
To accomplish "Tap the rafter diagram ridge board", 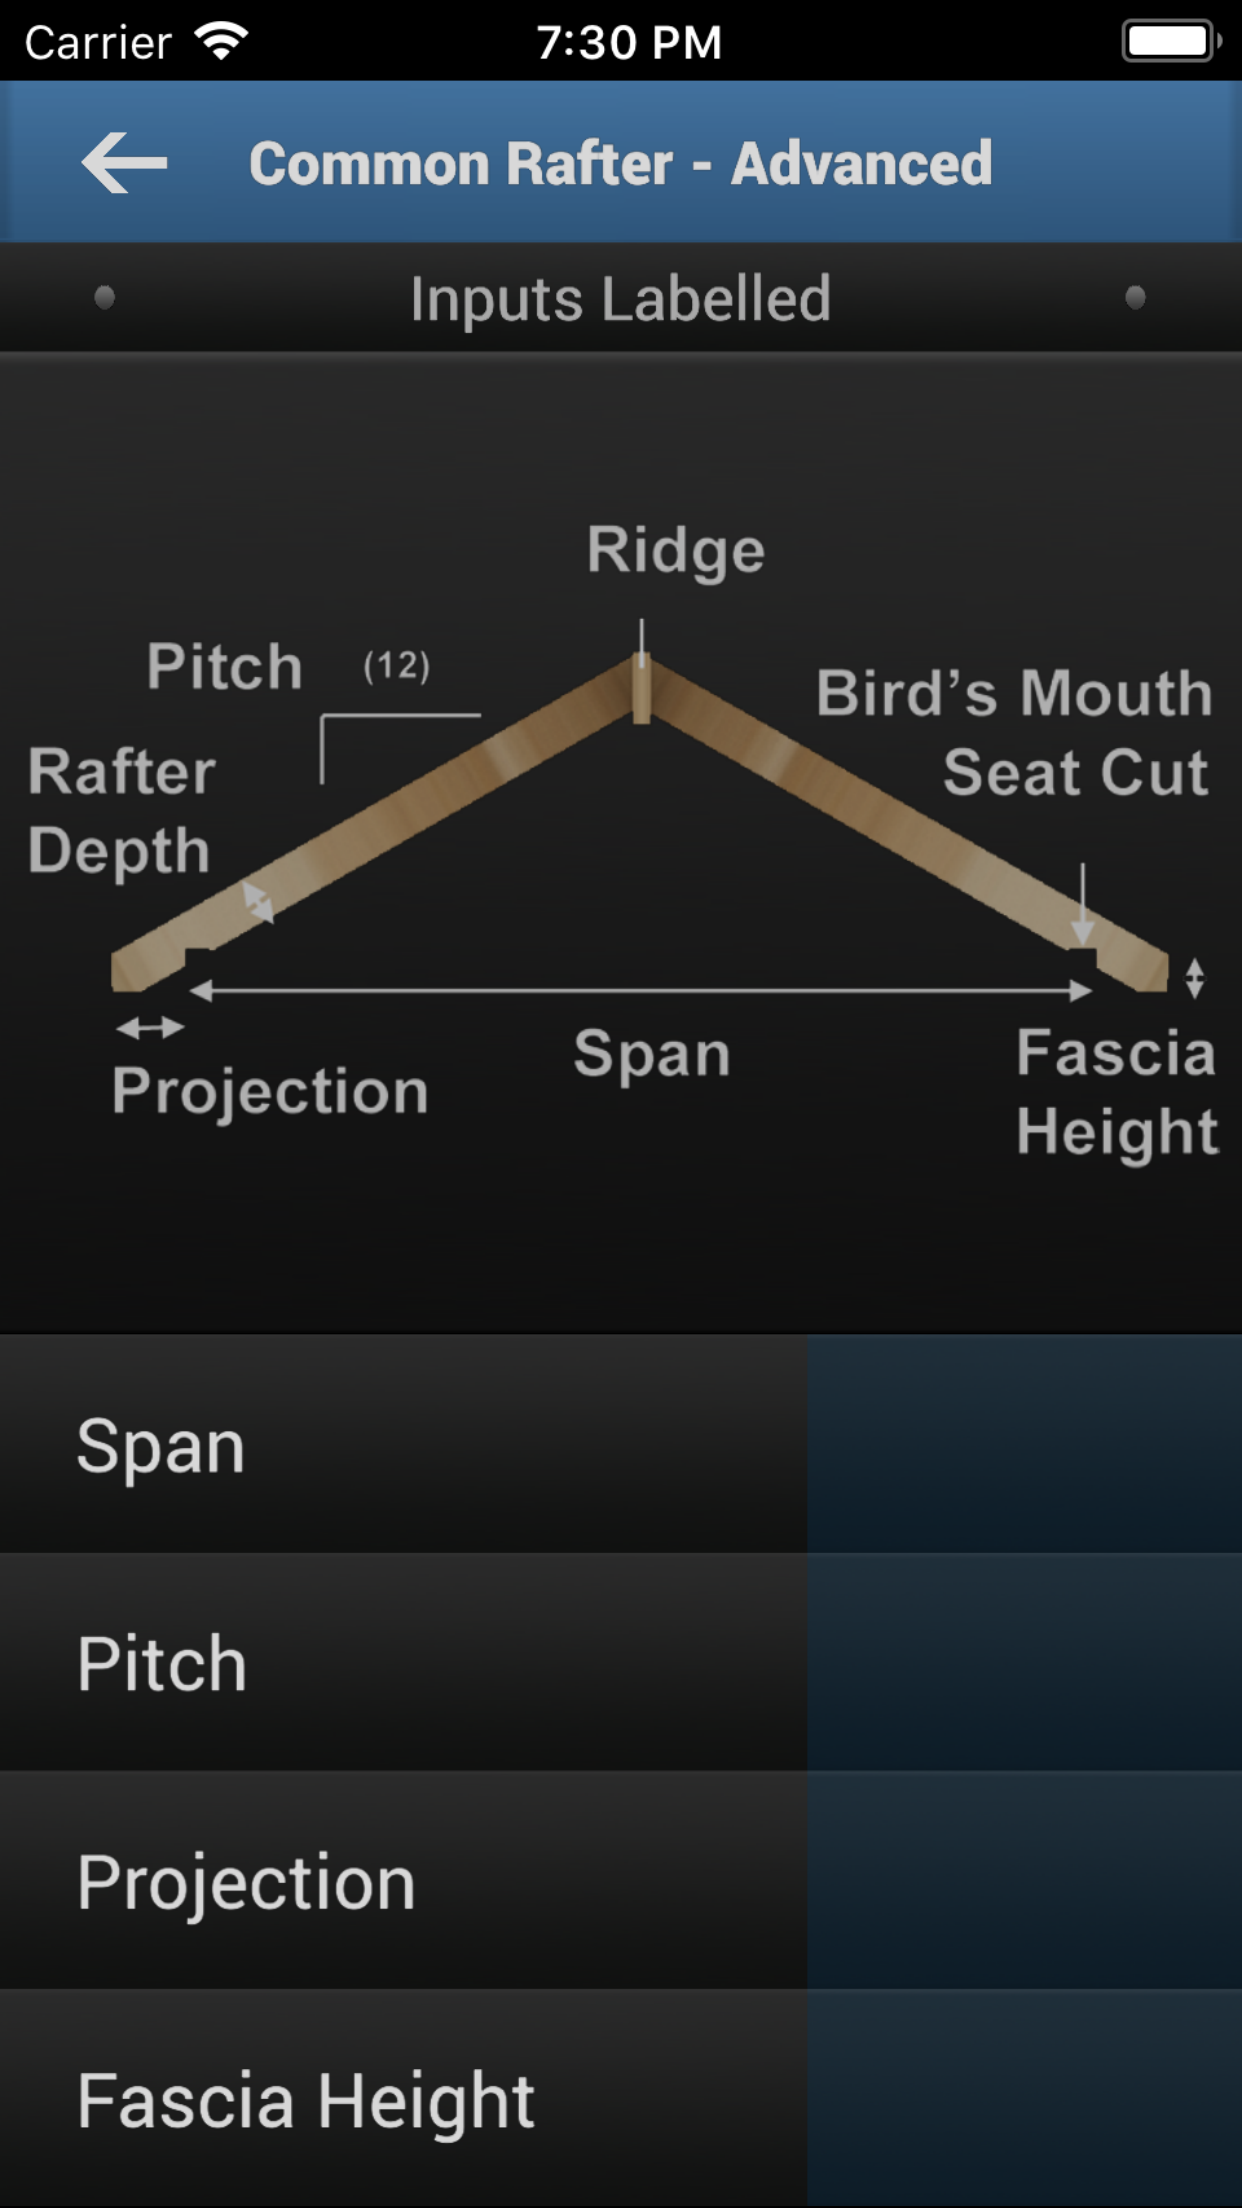I will 642,688.
